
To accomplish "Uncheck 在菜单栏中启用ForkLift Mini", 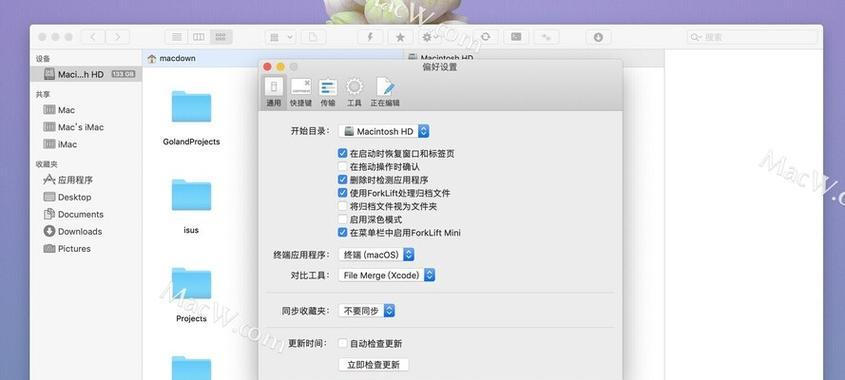I will pyautogui.click(x=343, y=232).
